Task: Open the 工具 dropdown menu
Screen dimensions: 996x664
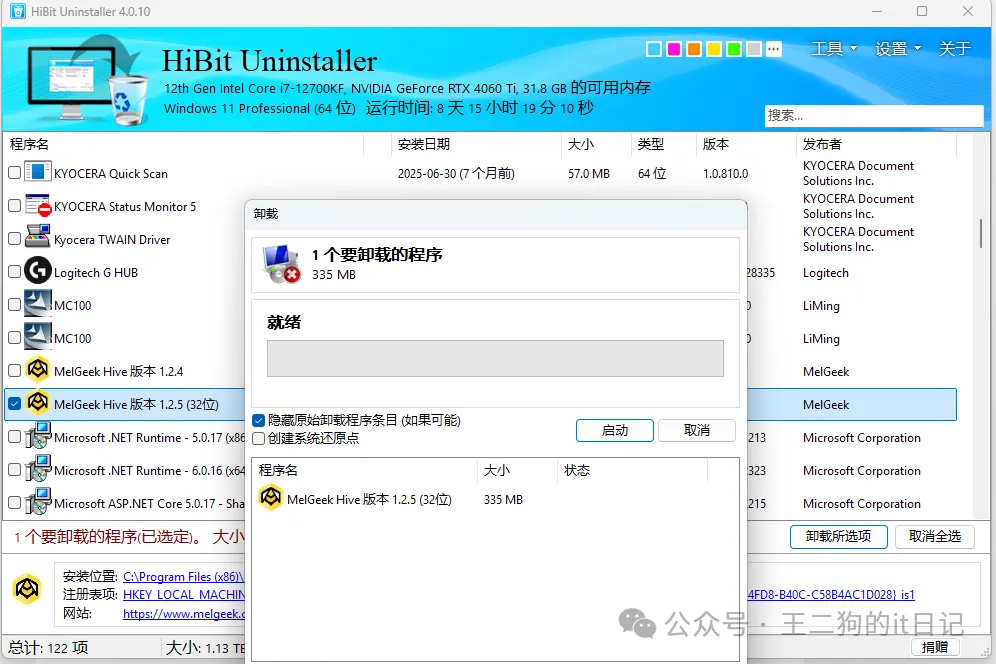Action: pos(834,48)
